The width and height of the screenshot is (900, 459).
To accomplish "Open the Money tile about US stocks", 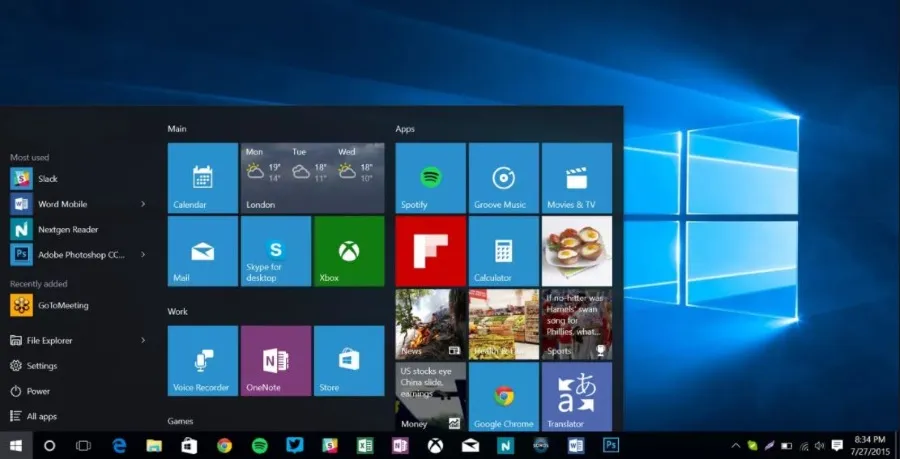I will [x=430, y=397].
